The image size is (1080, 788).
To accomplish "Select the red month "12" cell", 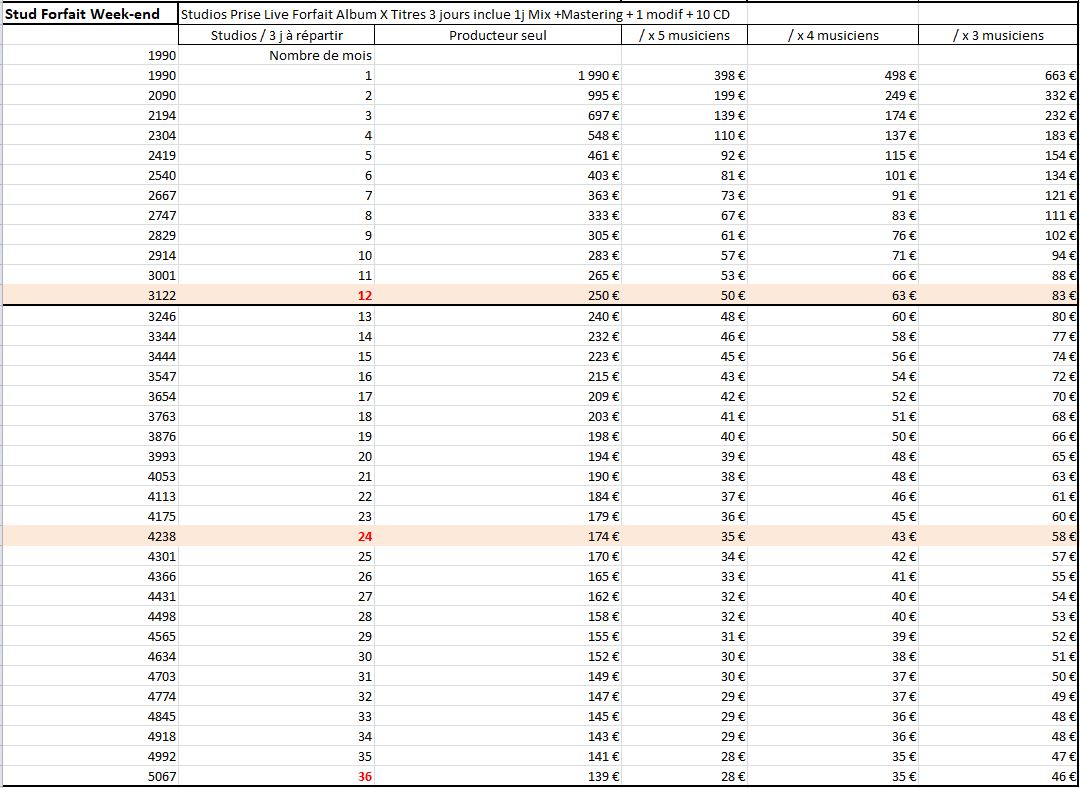I will point(365,296).
